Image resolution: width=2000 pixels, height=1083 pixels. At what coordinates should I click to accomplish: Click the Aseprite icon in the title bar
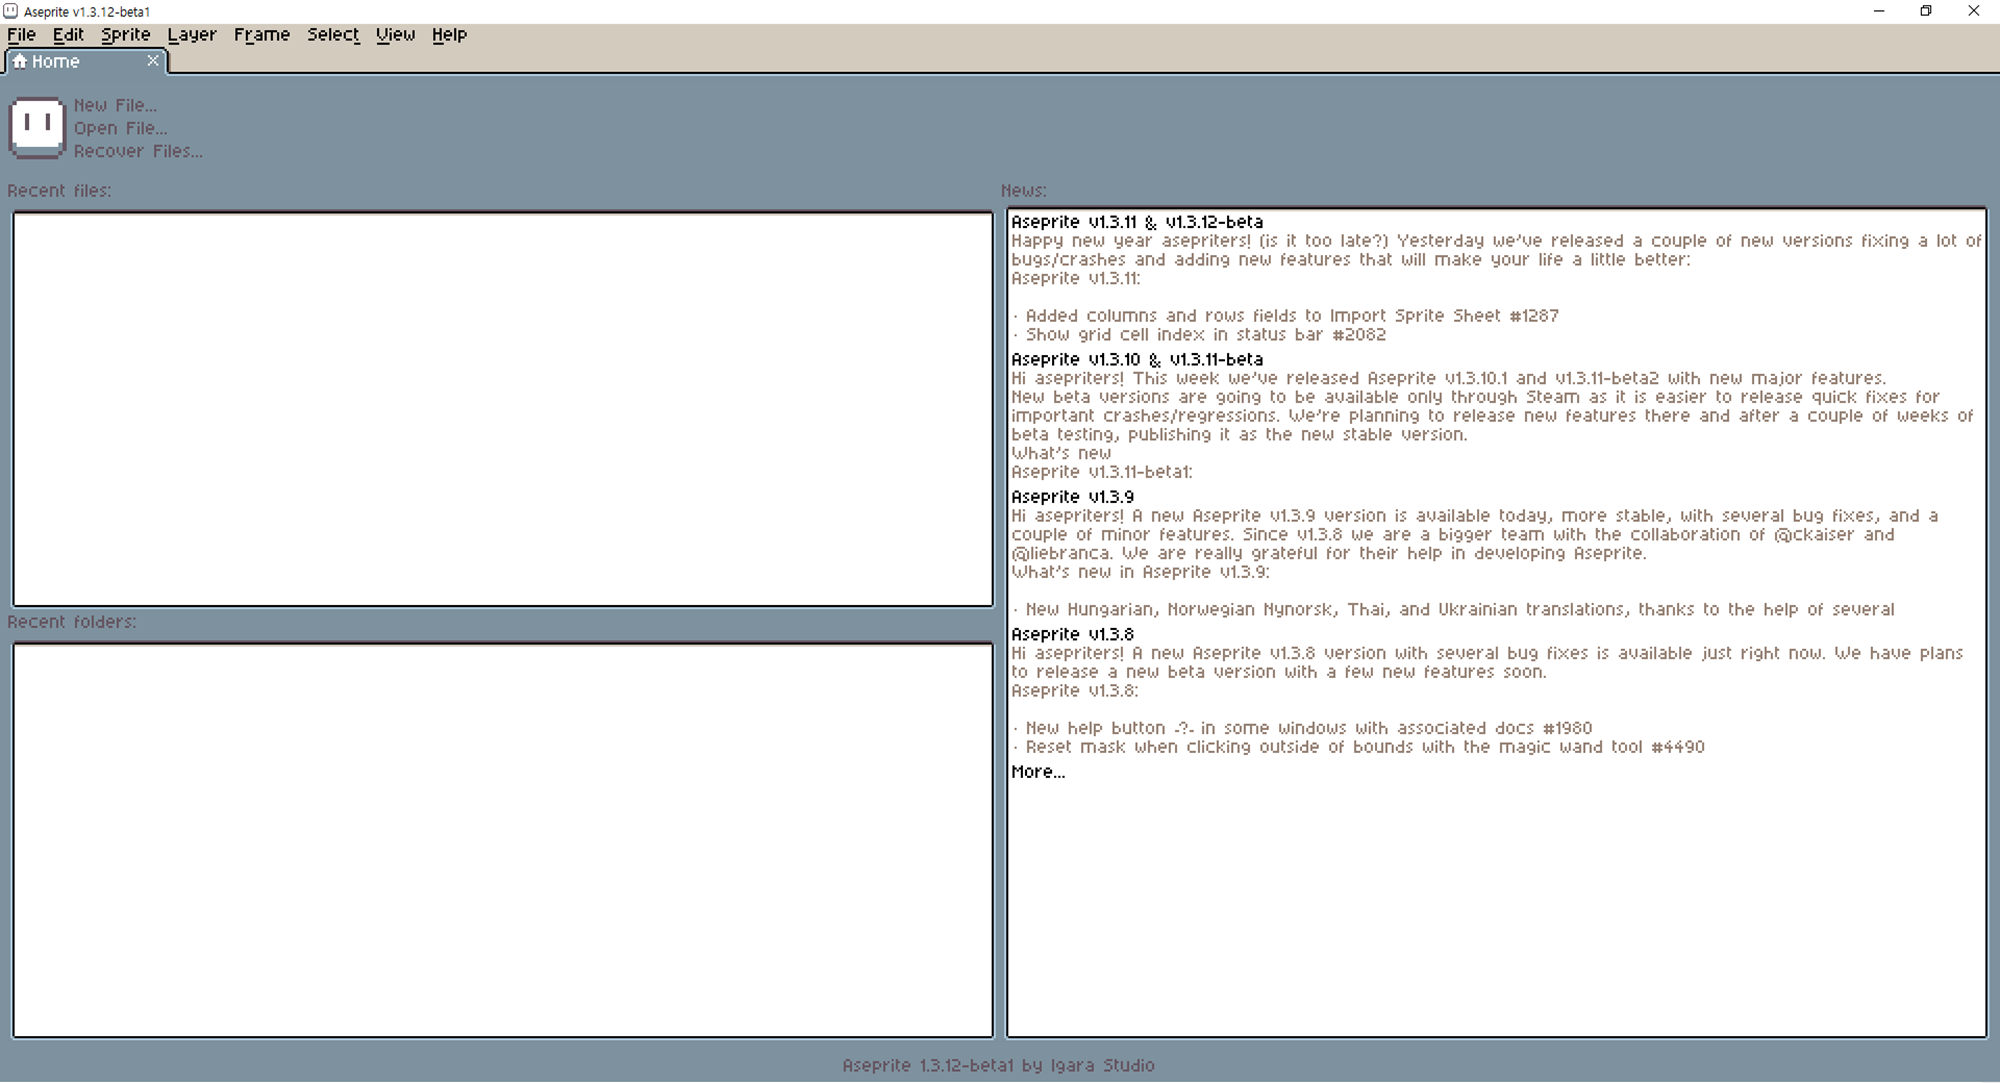[11, 11]
